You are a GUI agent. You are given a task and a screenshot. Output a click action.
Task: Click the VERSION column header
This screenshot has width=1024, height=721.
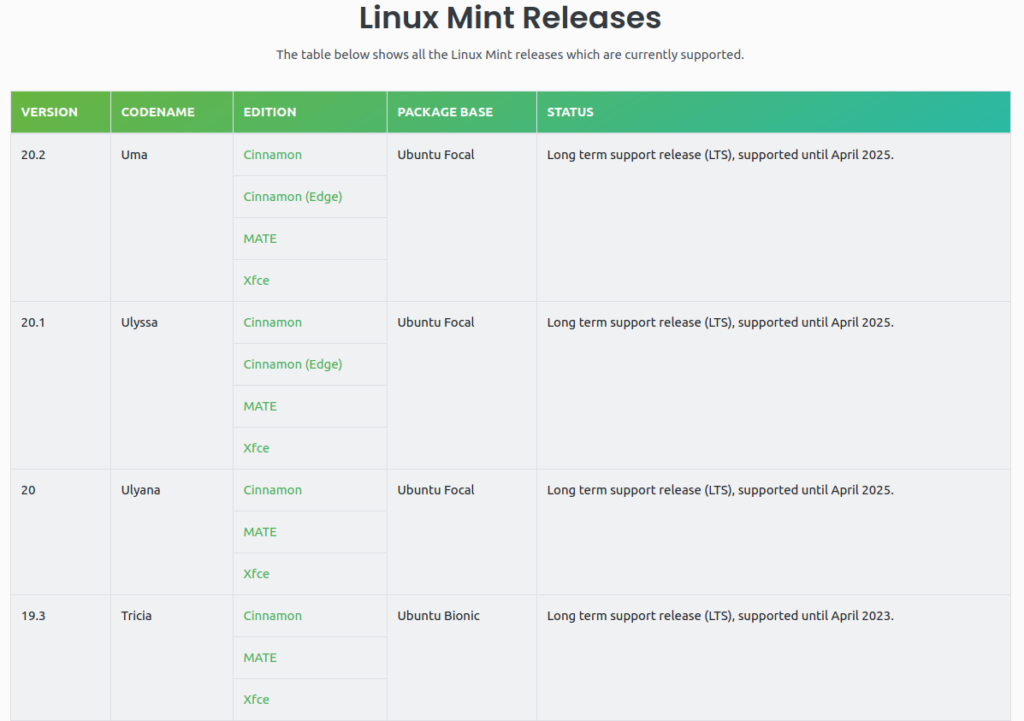(49, 112)
